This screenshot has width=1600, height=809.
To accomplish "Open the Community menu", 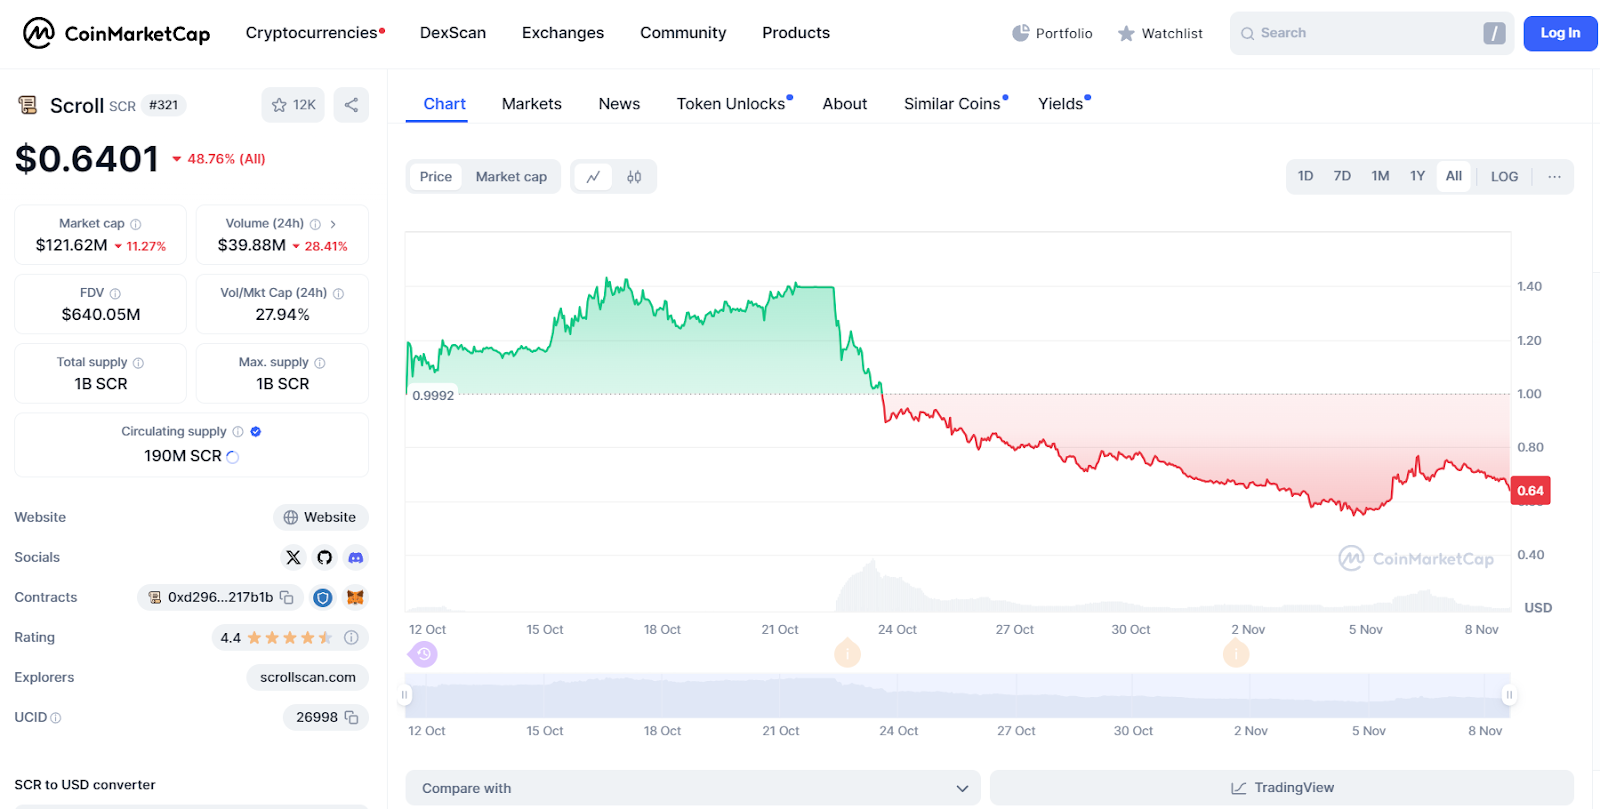I will point(683,33).
